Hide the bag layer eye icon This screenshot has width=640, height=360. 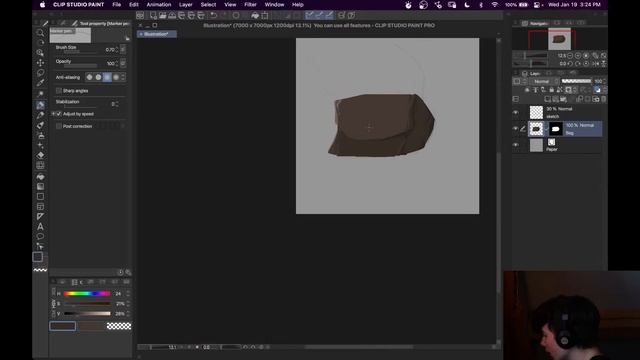point(516,129)
